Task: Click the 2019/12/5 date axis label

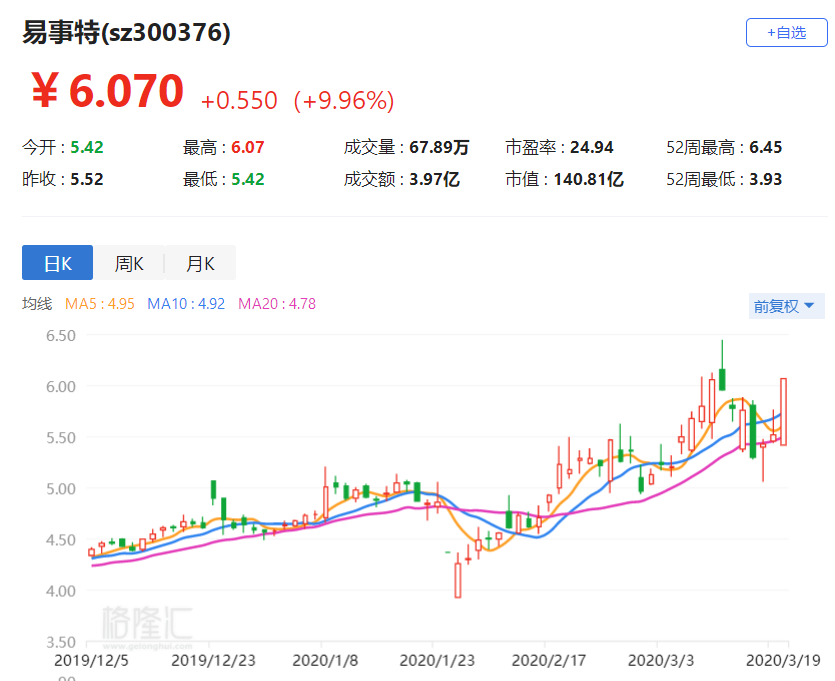Action: 88,661
